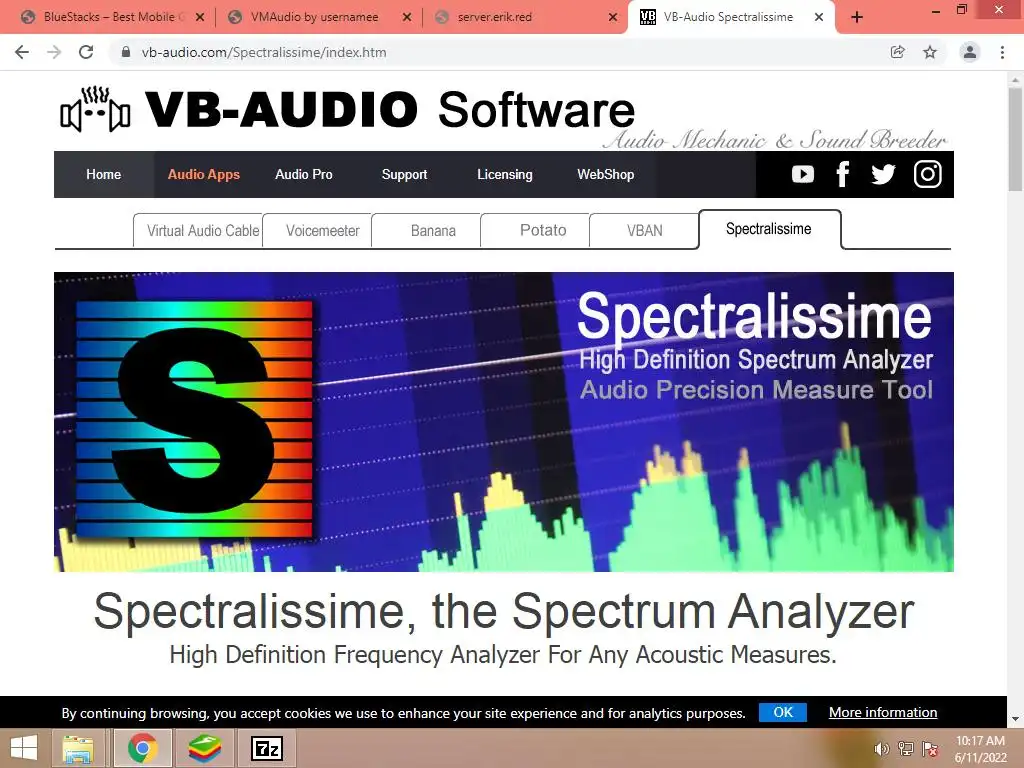
Task: Open More information cookie link
Action: 883,712
